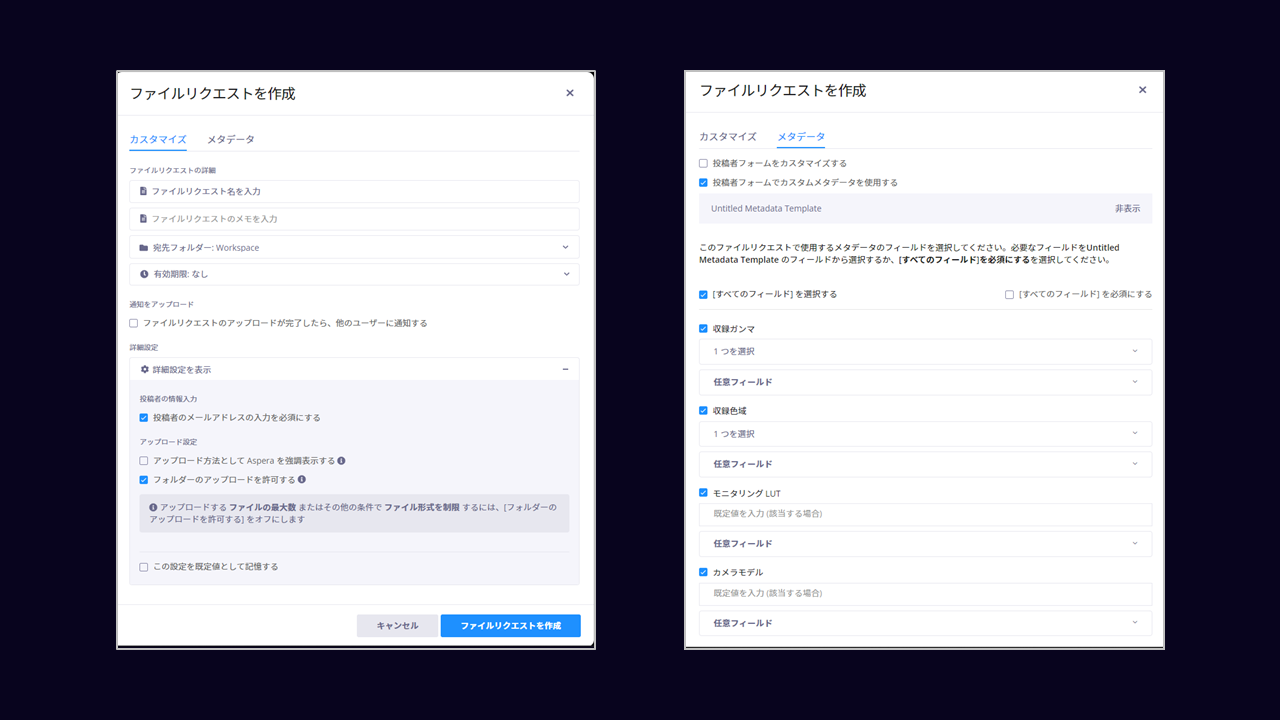Viewport: 1280px width, 720px height.
Task: Uncheck 投稿者のメールアドレスの入力を必須にする
Action: (x=144, y=418)
